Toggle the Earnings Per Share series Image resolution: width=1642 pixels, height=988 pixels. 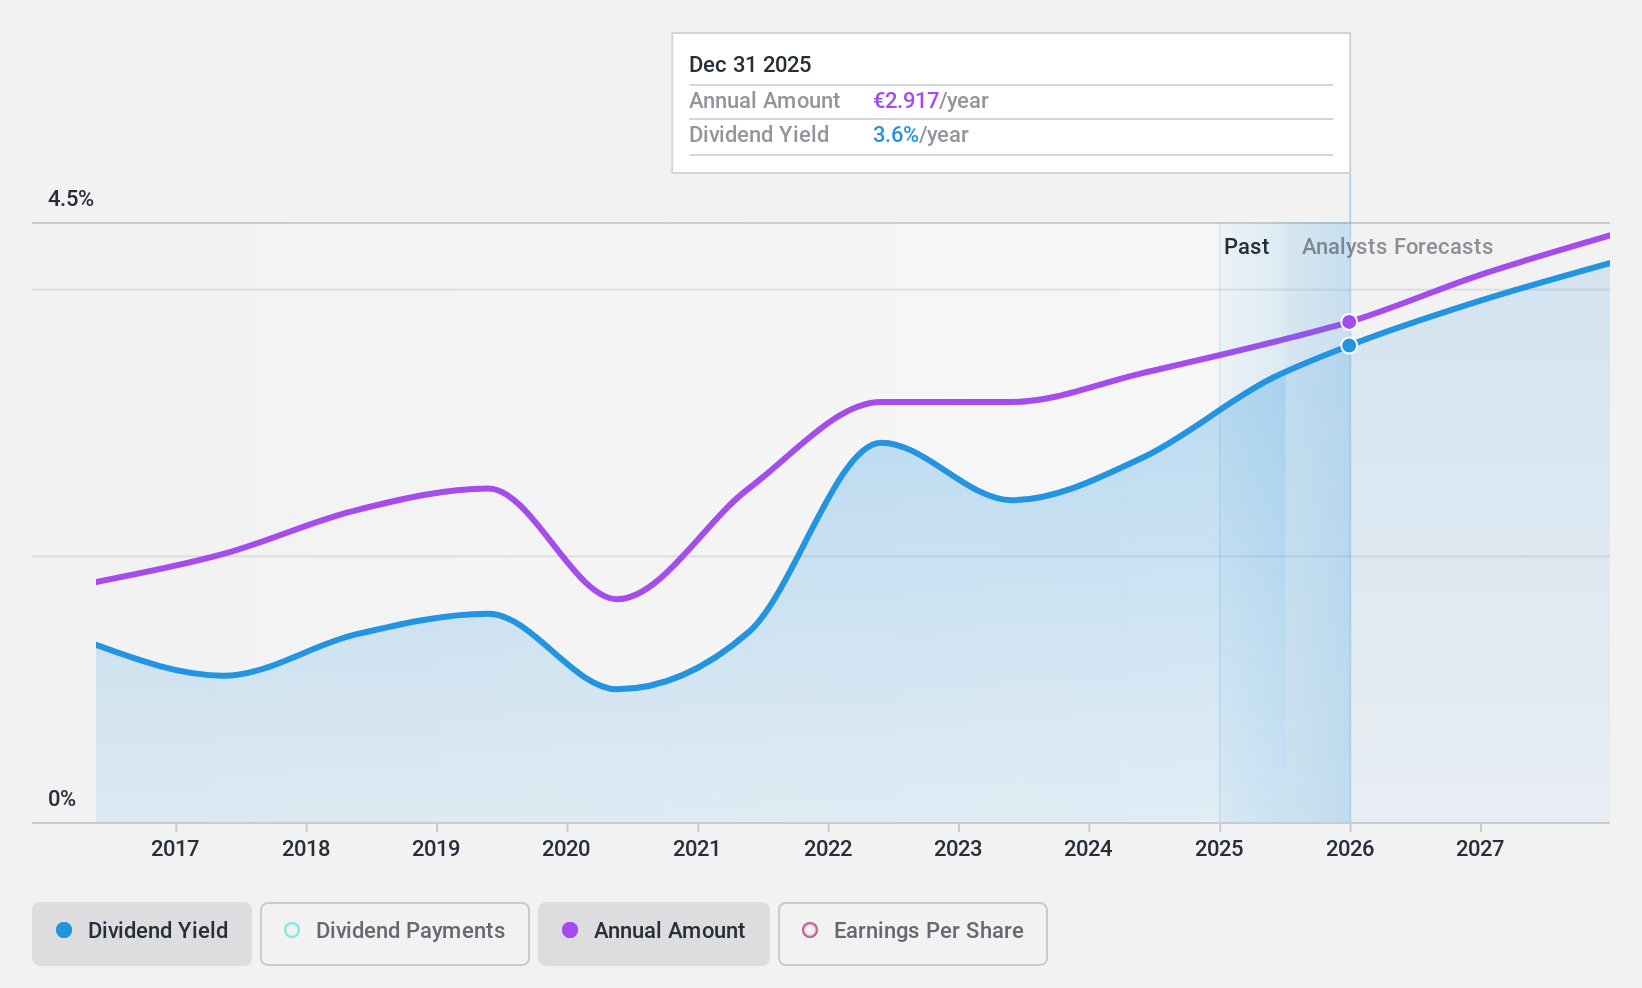(912, 933)
